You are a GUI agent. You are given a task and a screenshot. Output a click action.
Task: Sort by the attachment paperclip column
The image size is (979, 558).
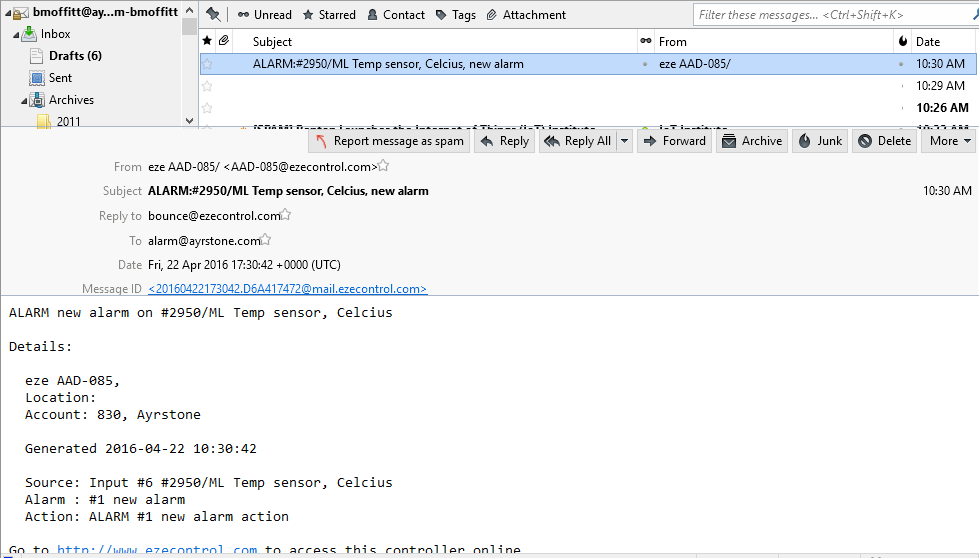tap(224, 41)
